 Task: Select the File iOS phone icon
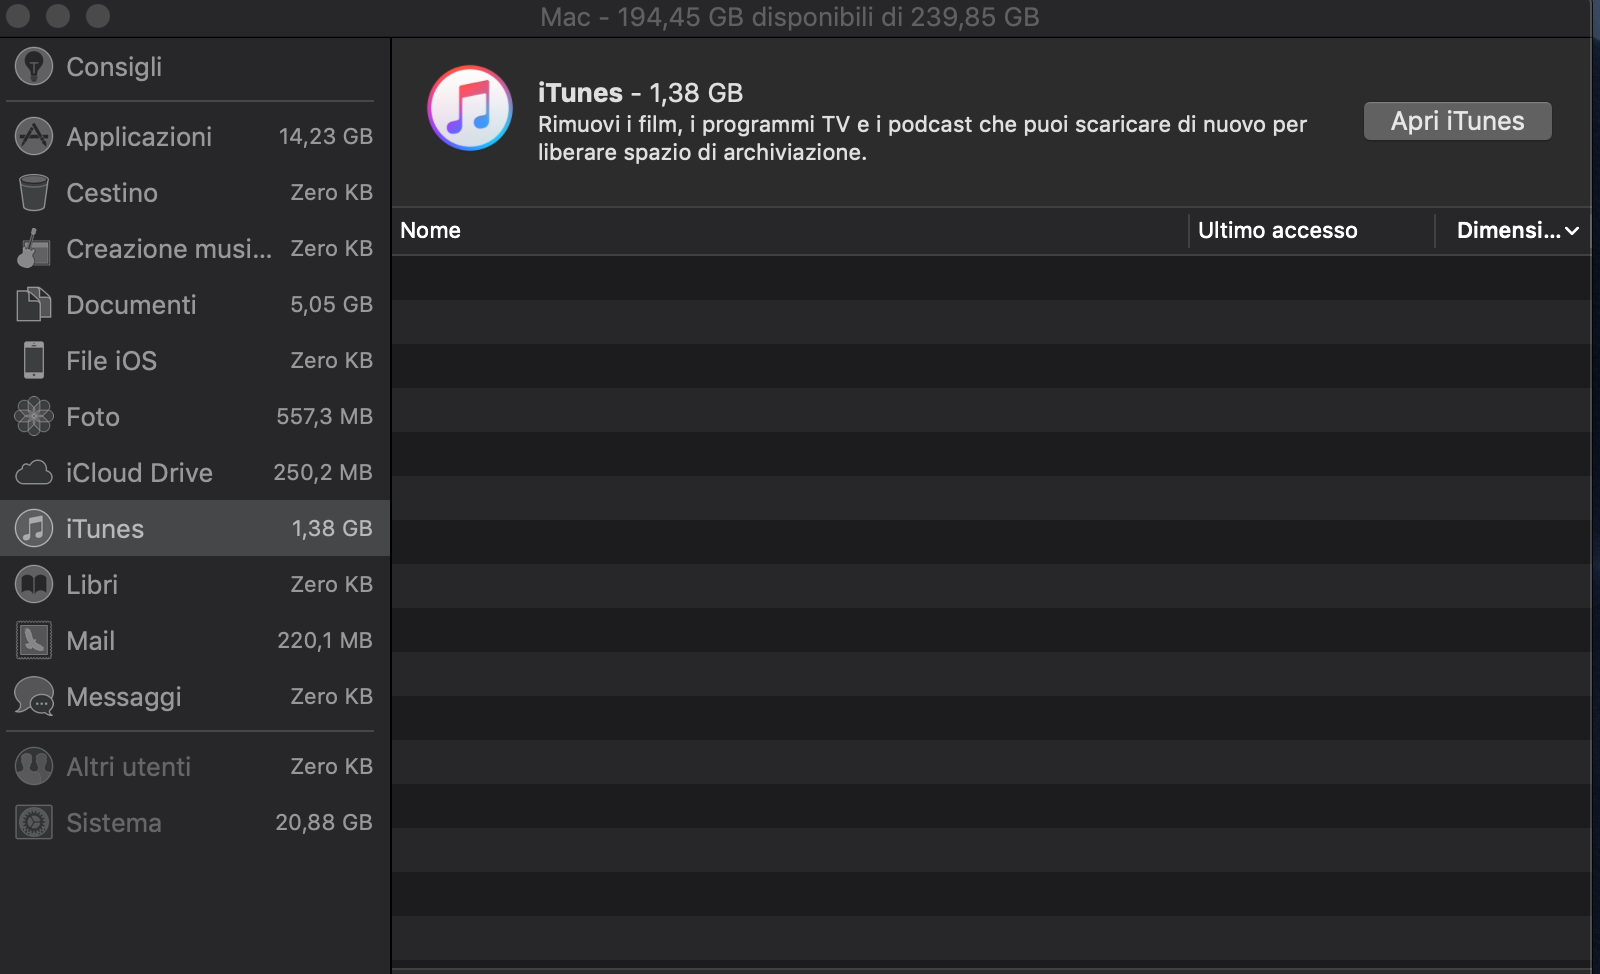(34, 361)
